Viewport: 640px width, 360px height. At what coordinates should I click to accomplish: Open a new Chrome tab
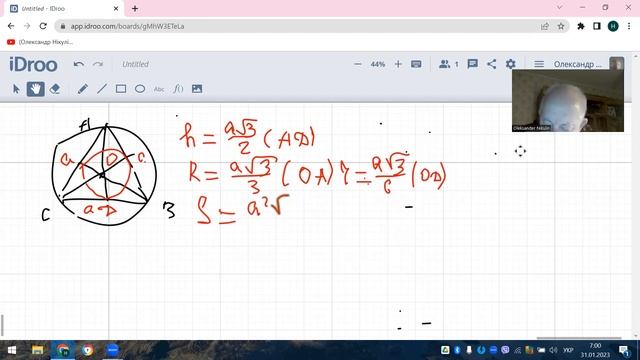coord(135,8)
